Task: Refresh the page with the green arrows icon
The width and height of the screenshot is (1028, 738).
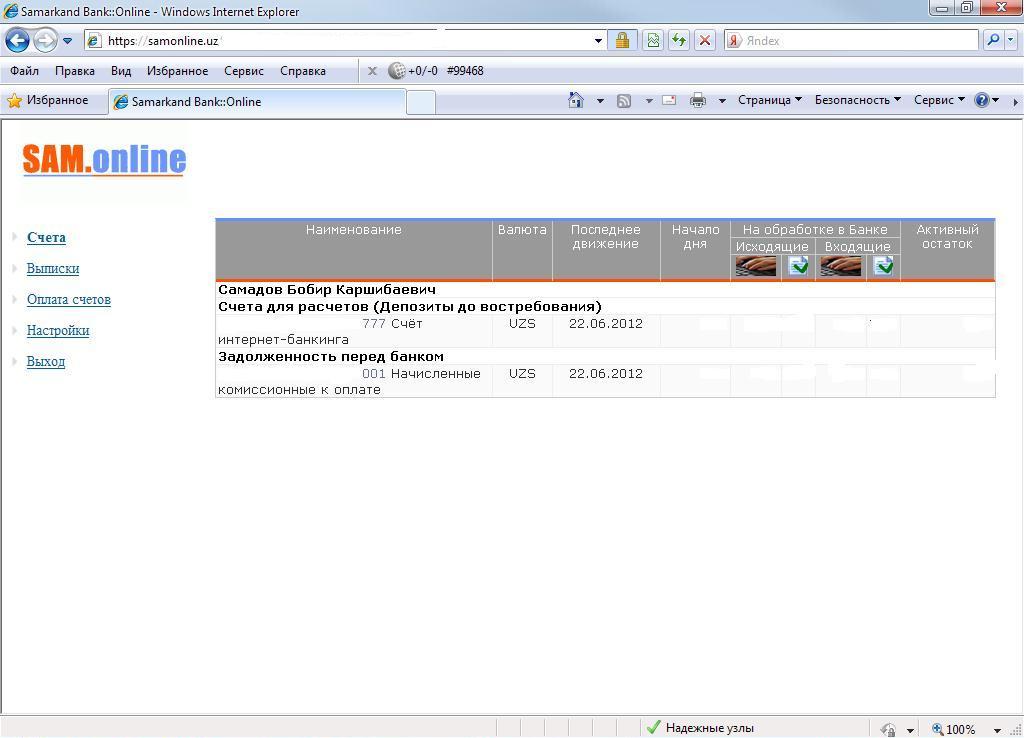Action: coord(679,41)
